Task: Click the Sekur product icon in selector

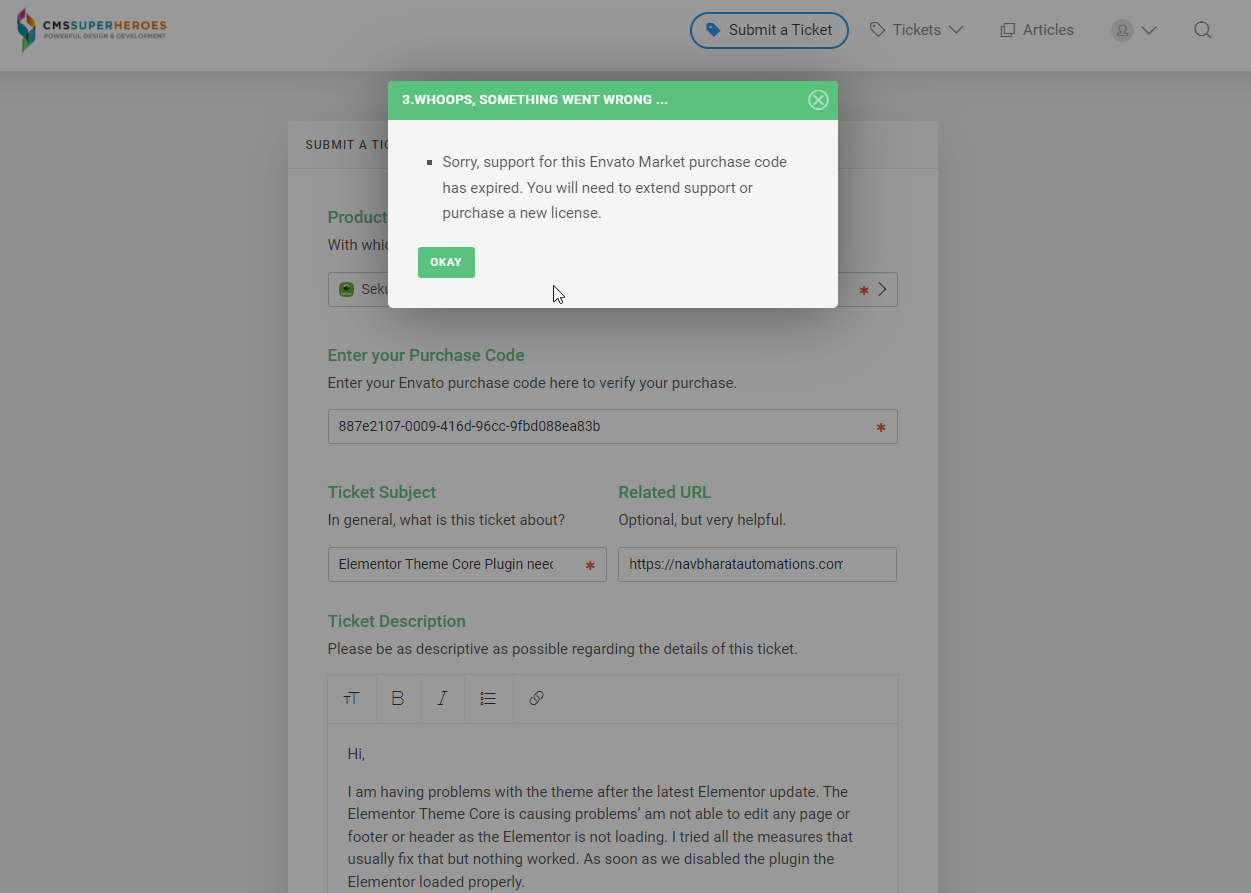Action: 346,289
